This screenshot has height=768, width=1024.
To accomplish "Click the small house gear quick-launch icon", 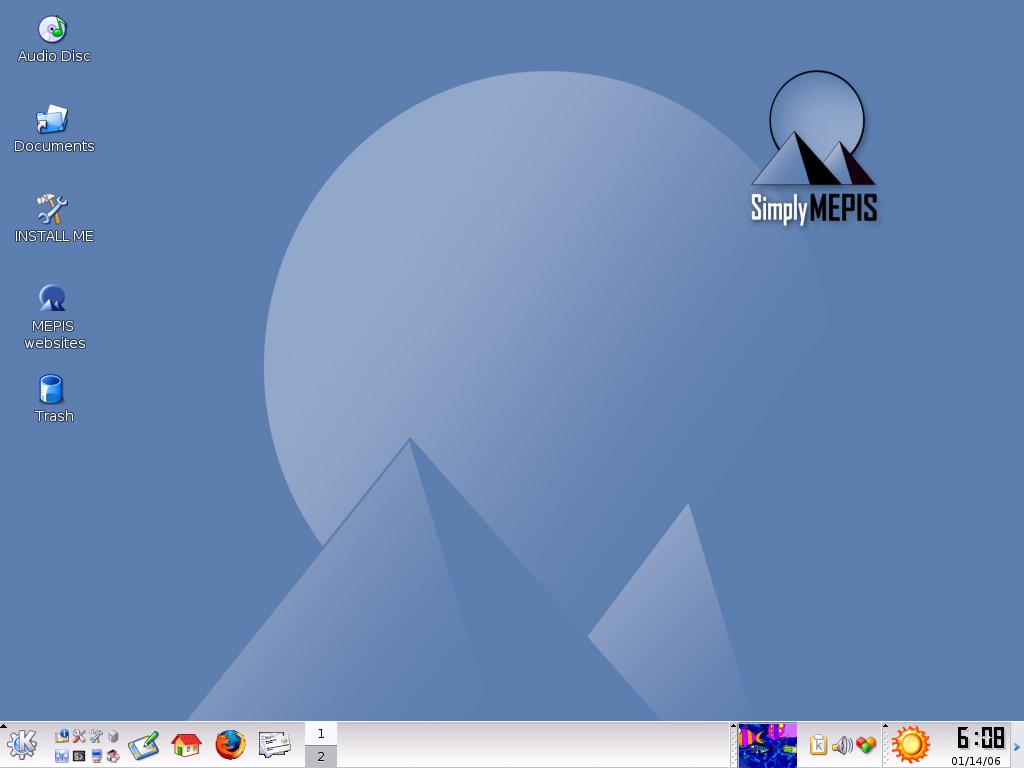I will pyautogui.click(x=113, y=756).
